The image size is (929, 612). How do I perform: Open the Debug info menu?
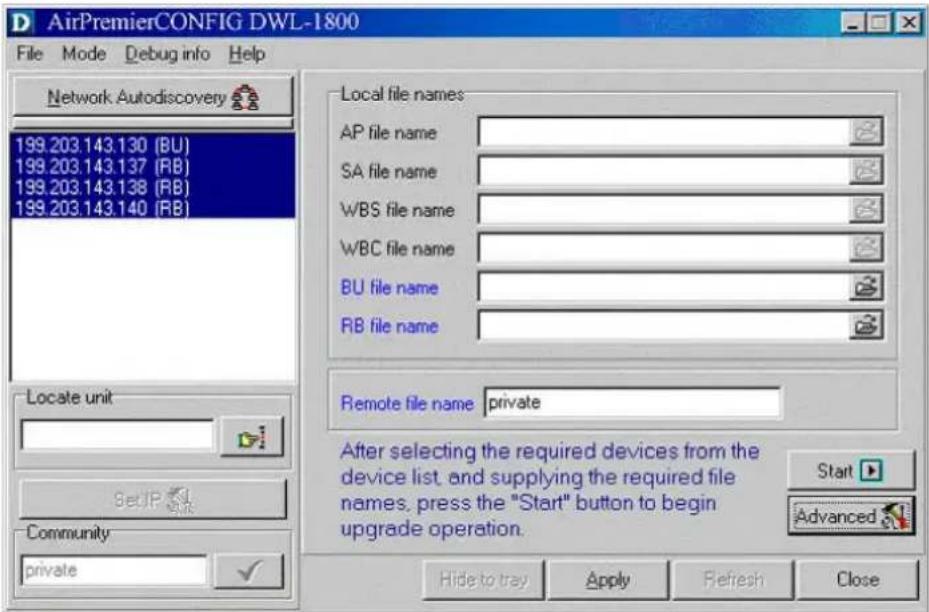tap(167, 54)
